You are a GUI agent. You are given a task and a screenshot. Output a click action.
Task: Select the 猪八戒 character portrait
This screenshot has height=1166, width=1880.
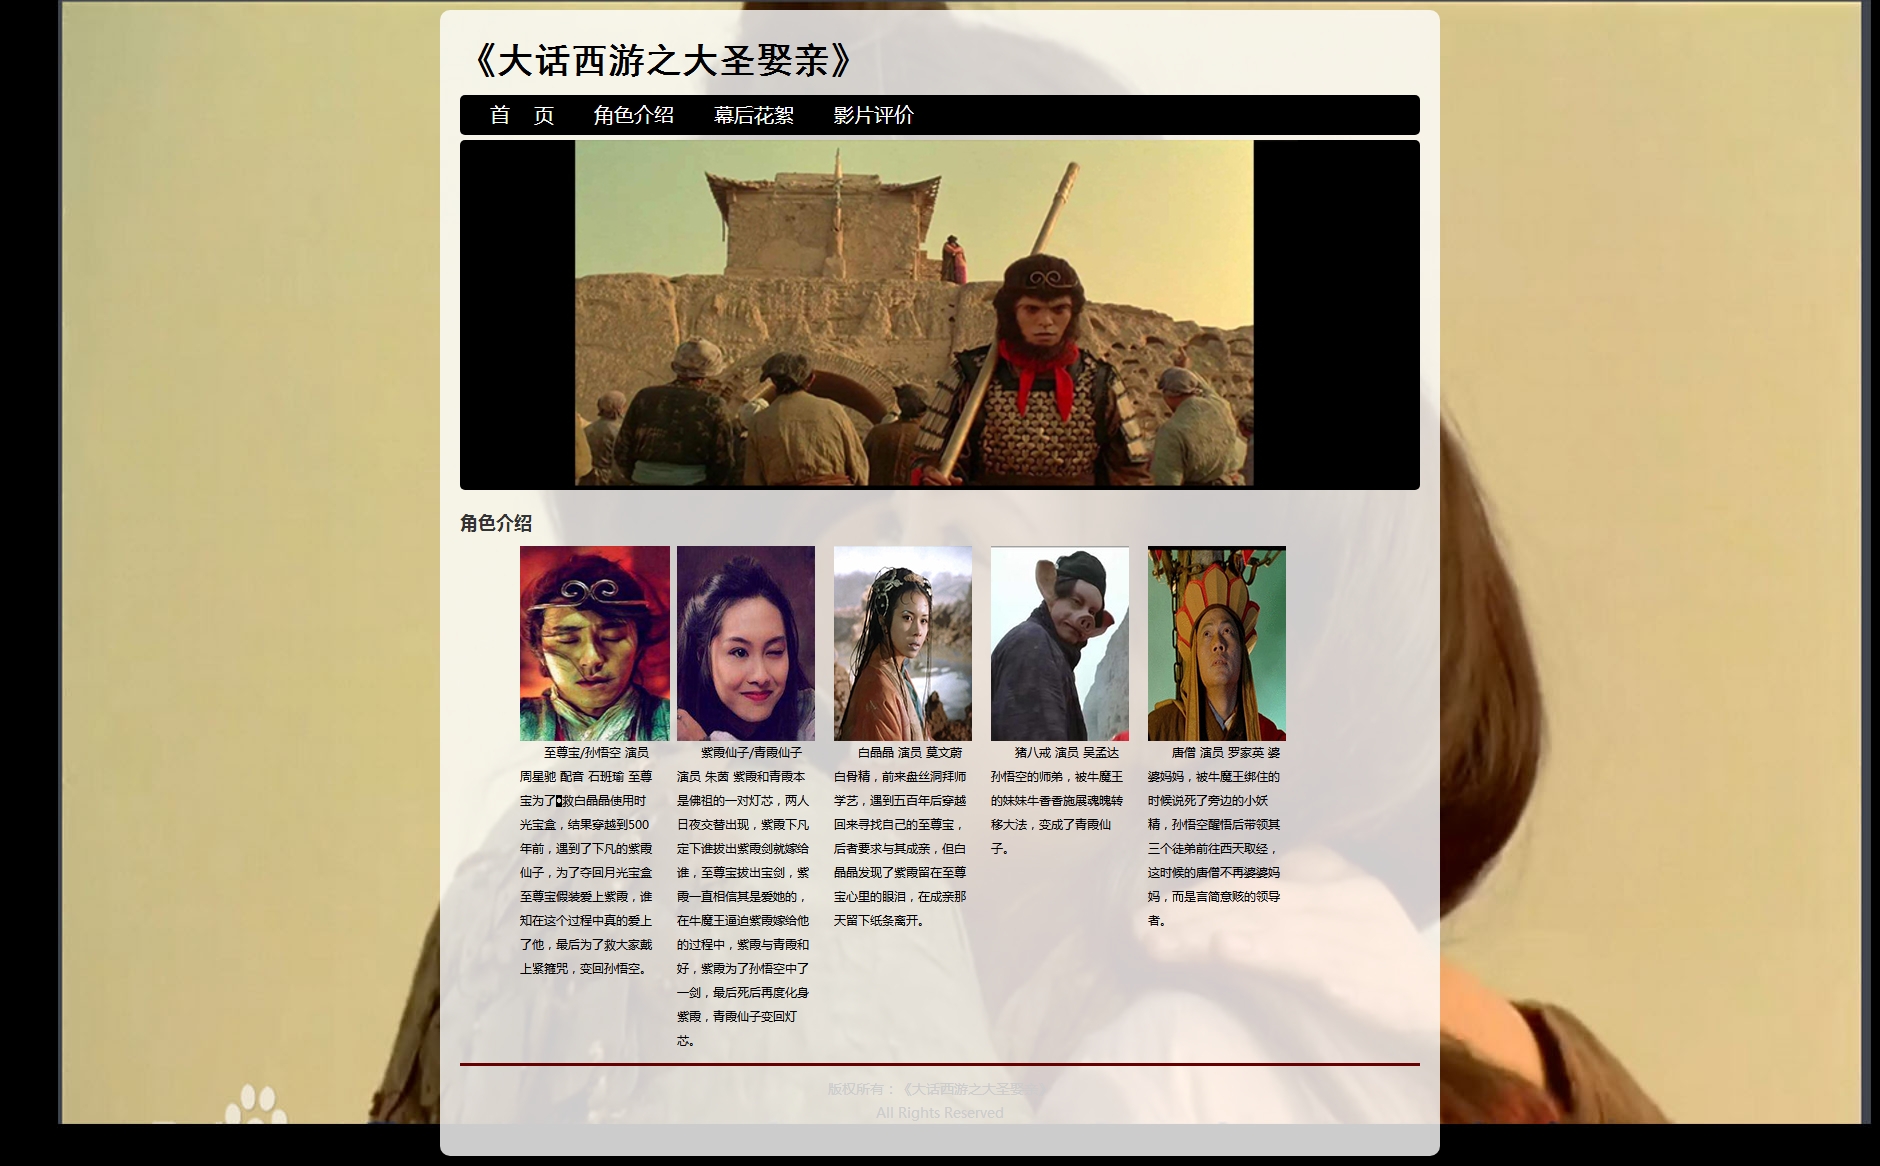(x=1059, y=643)
